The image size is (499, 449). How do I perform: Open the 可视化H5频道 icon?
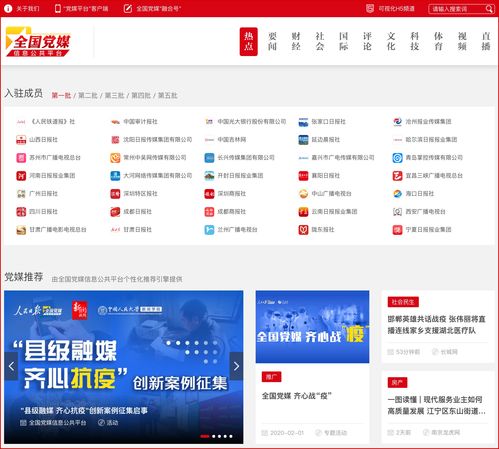click(x=370, y=8)
